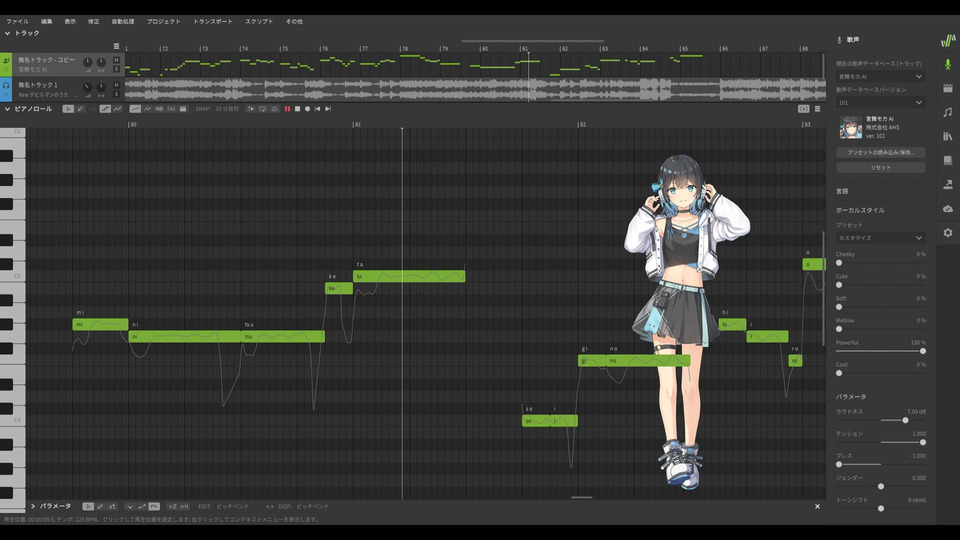Image resolution: width=960 pixels, height=540 pixels.
Task: Toggle waveform display in piano roll toolbar
Action: (159, 109)
